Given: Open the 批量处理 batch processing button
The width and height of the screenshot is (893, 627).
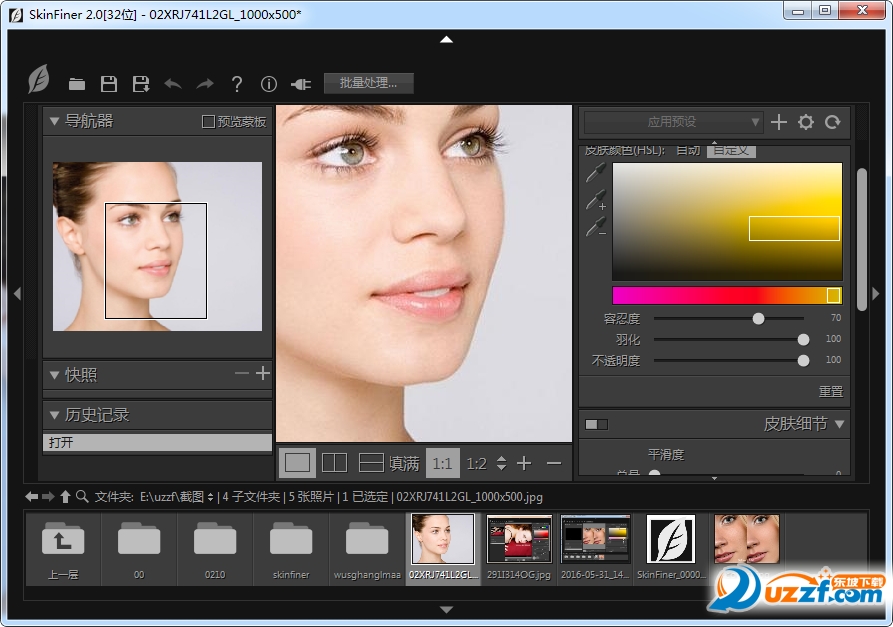Looking at the screenshot, I should [368, 83].
